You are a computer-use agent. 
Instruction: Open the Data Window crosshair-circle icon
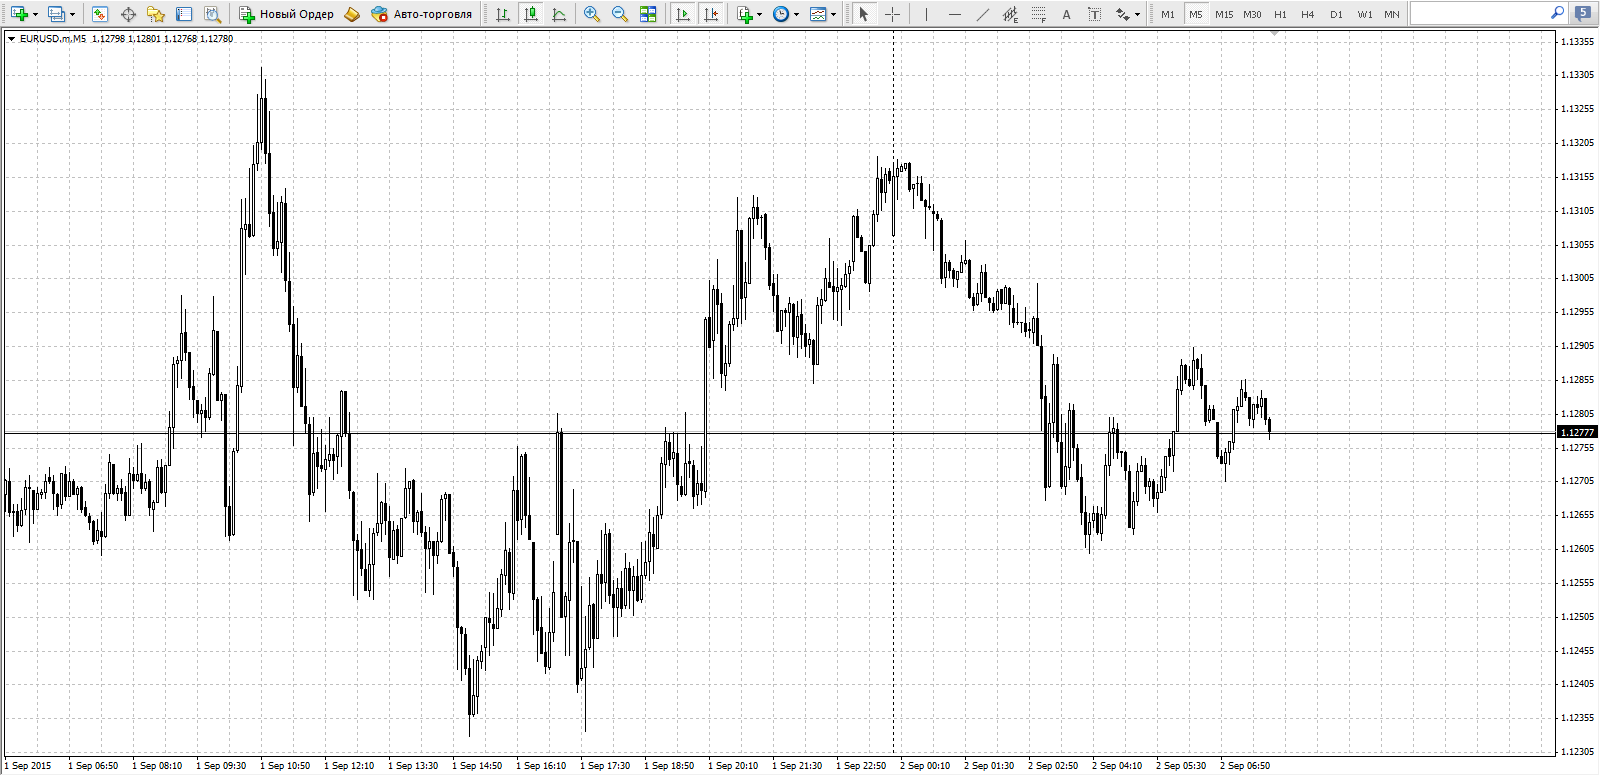click(x=128, y=14)
